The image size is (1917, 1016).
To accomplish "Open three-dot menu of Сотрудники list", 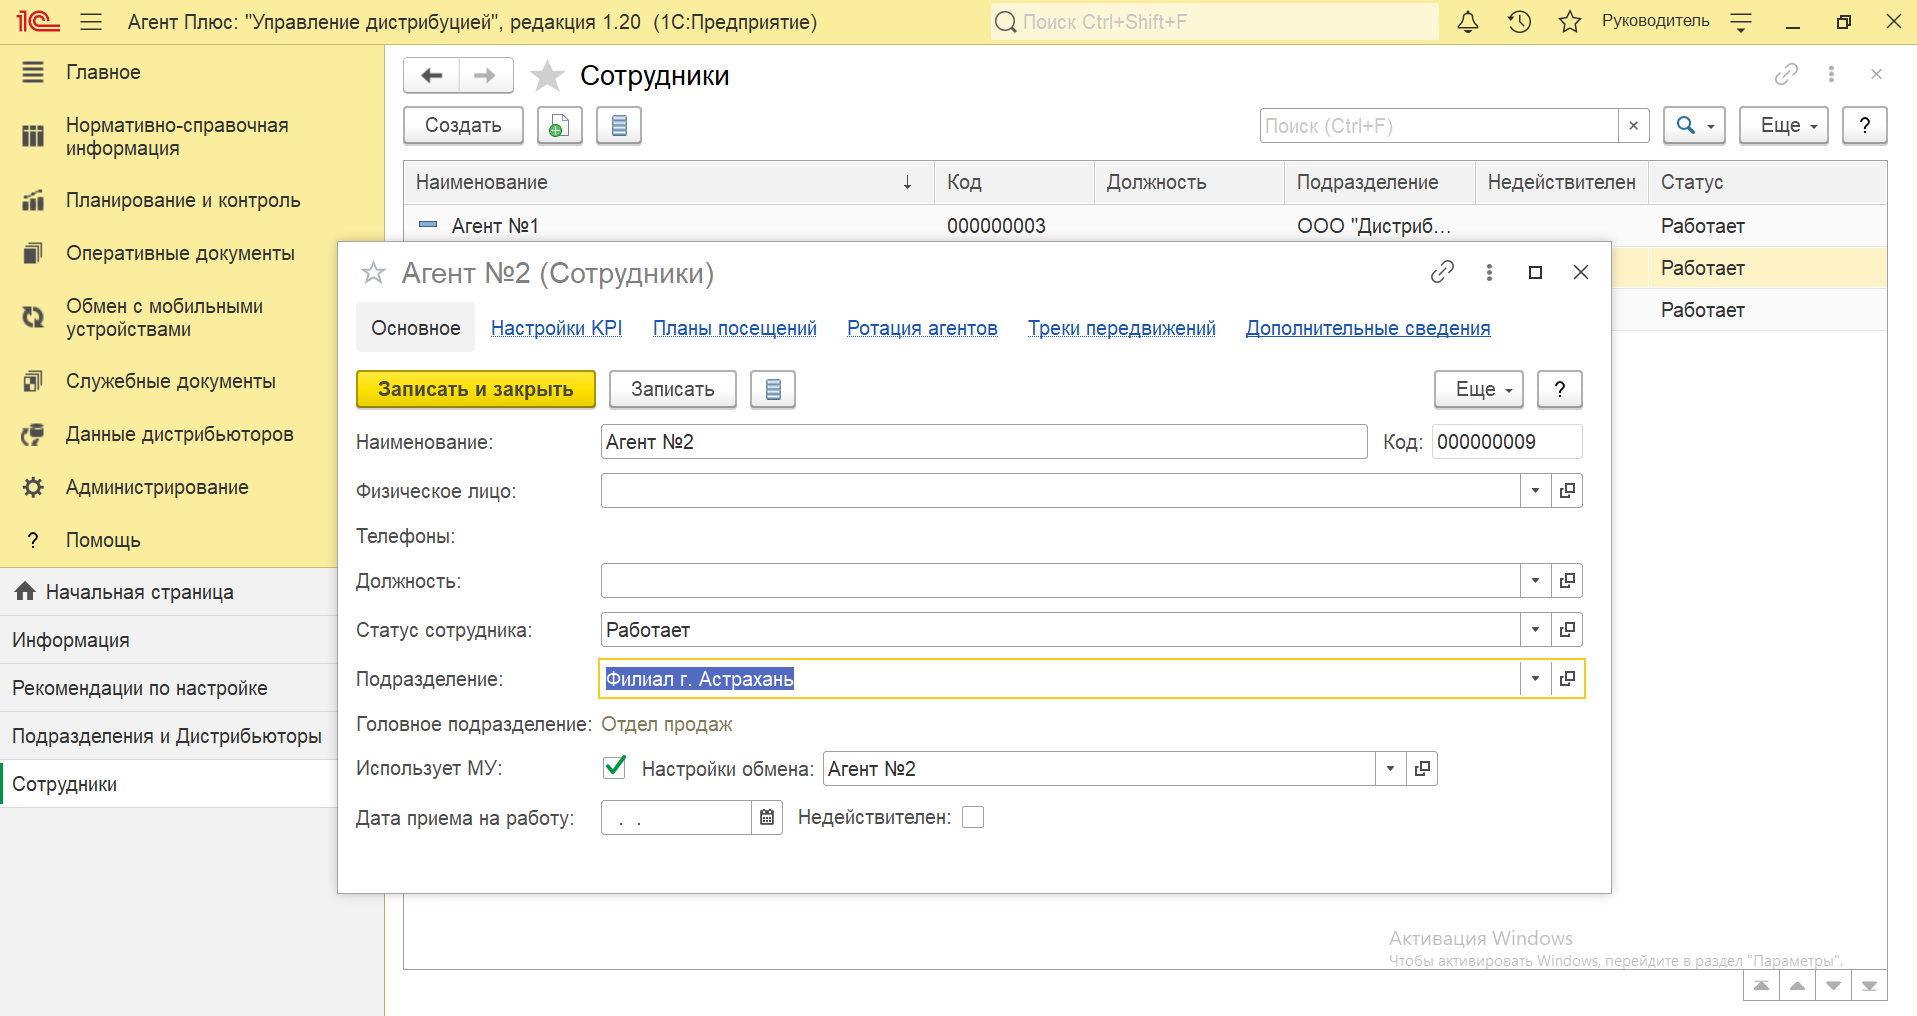I will pos(1831,74).
